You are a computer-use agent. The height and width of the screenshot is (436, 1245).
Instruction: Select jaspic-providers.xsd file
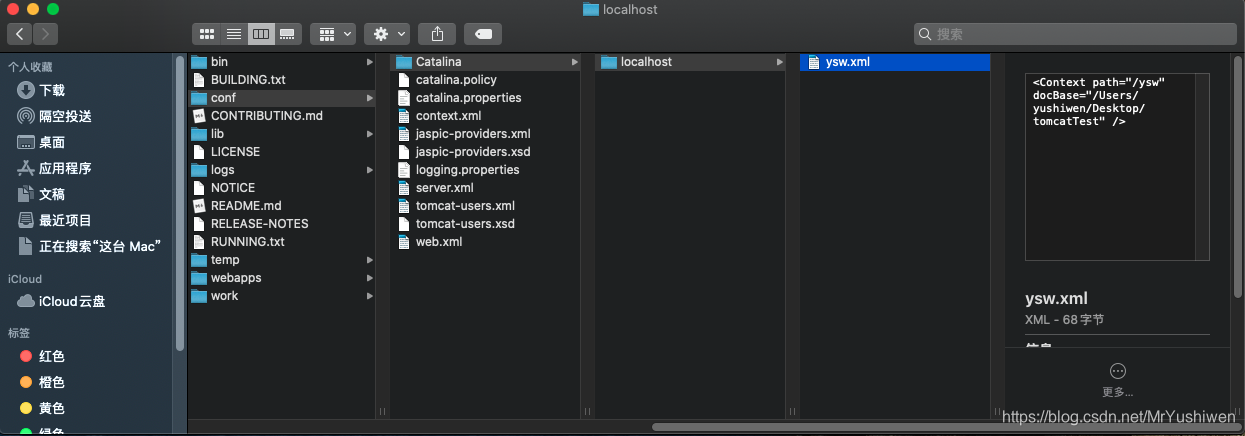pyautogui.click(x=487, y=152)
